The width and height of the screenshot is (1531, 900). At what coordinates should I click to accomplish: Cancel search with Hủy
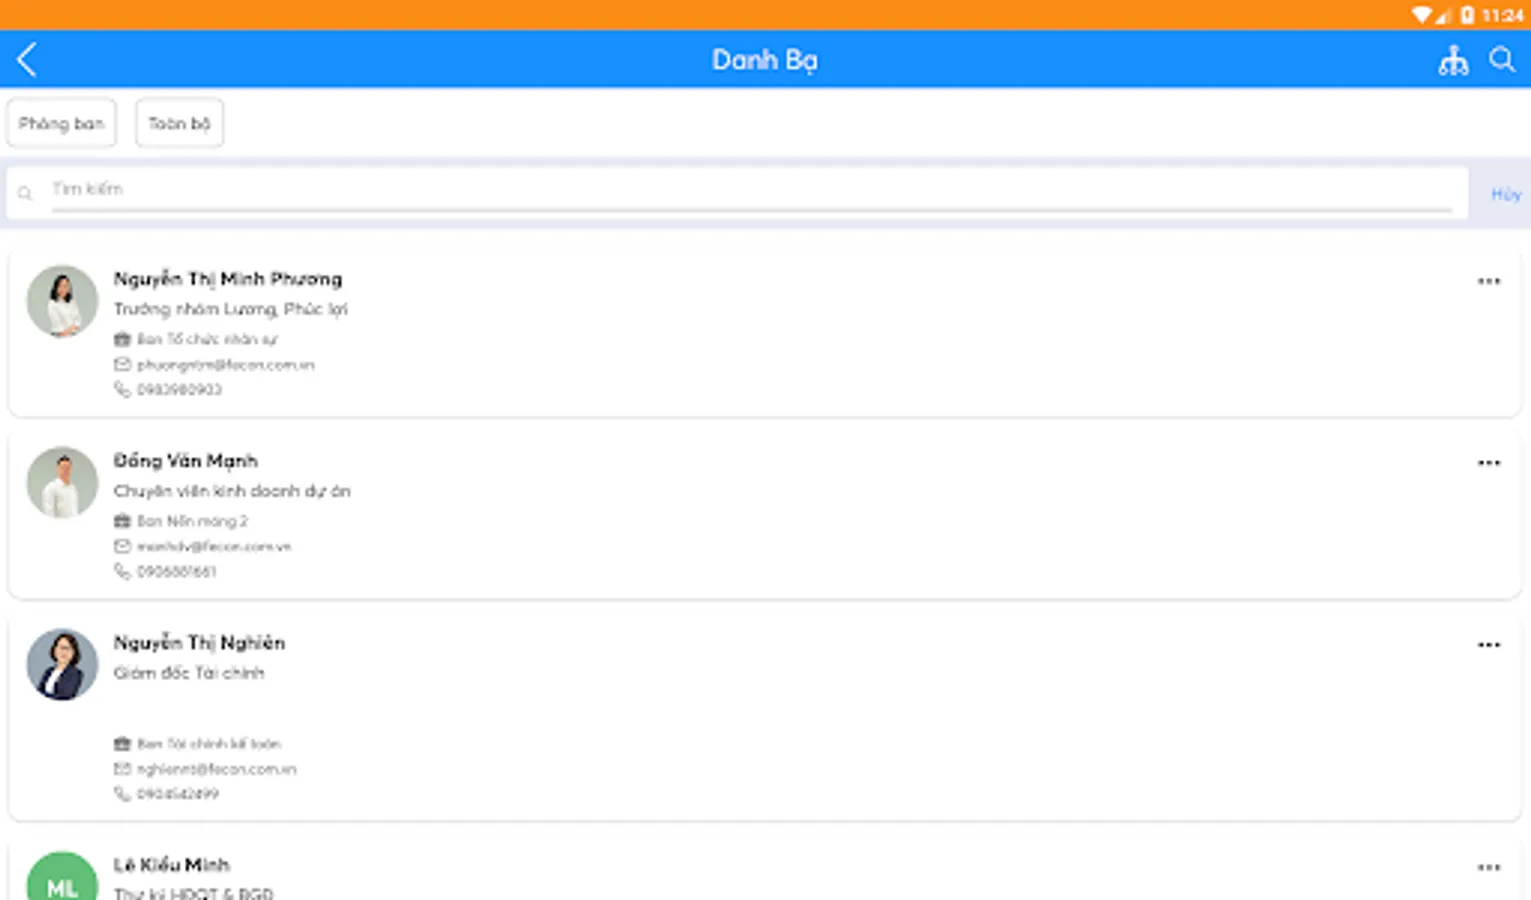(1506, 194)
